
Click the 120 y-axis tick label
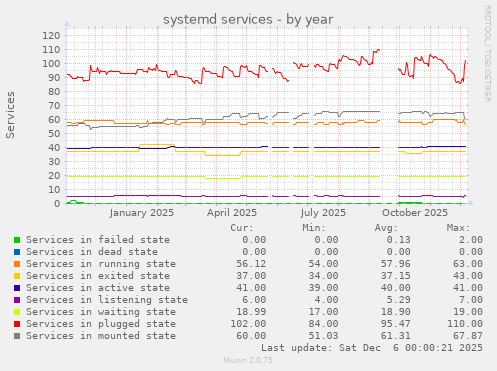coord(51,35)
